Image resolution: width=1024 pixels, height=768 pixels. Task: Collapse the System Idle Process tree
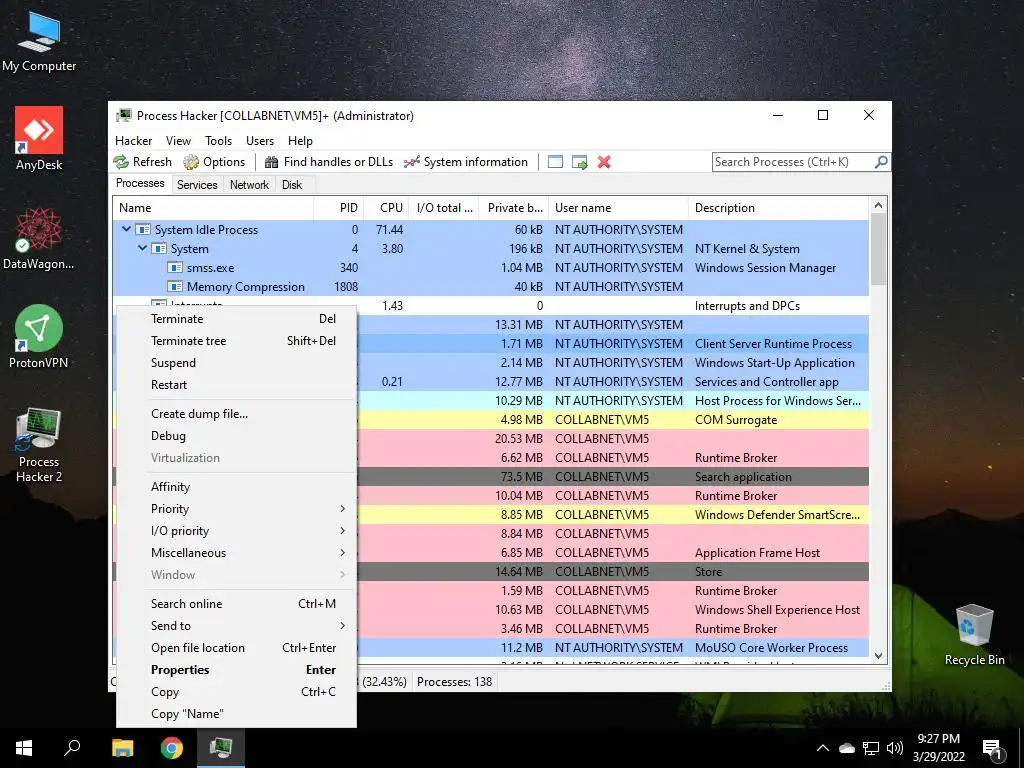tap(127, 229)
